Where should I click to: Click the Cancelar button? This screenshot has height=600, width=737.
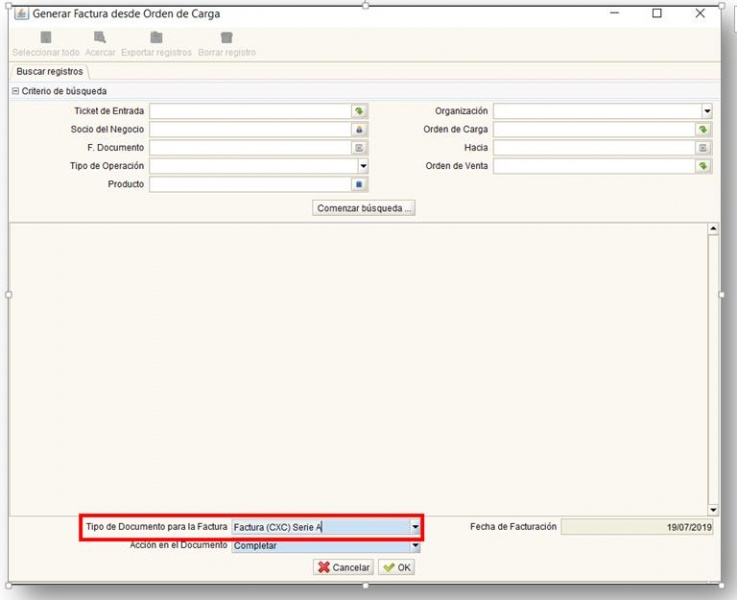pos(343,567)
